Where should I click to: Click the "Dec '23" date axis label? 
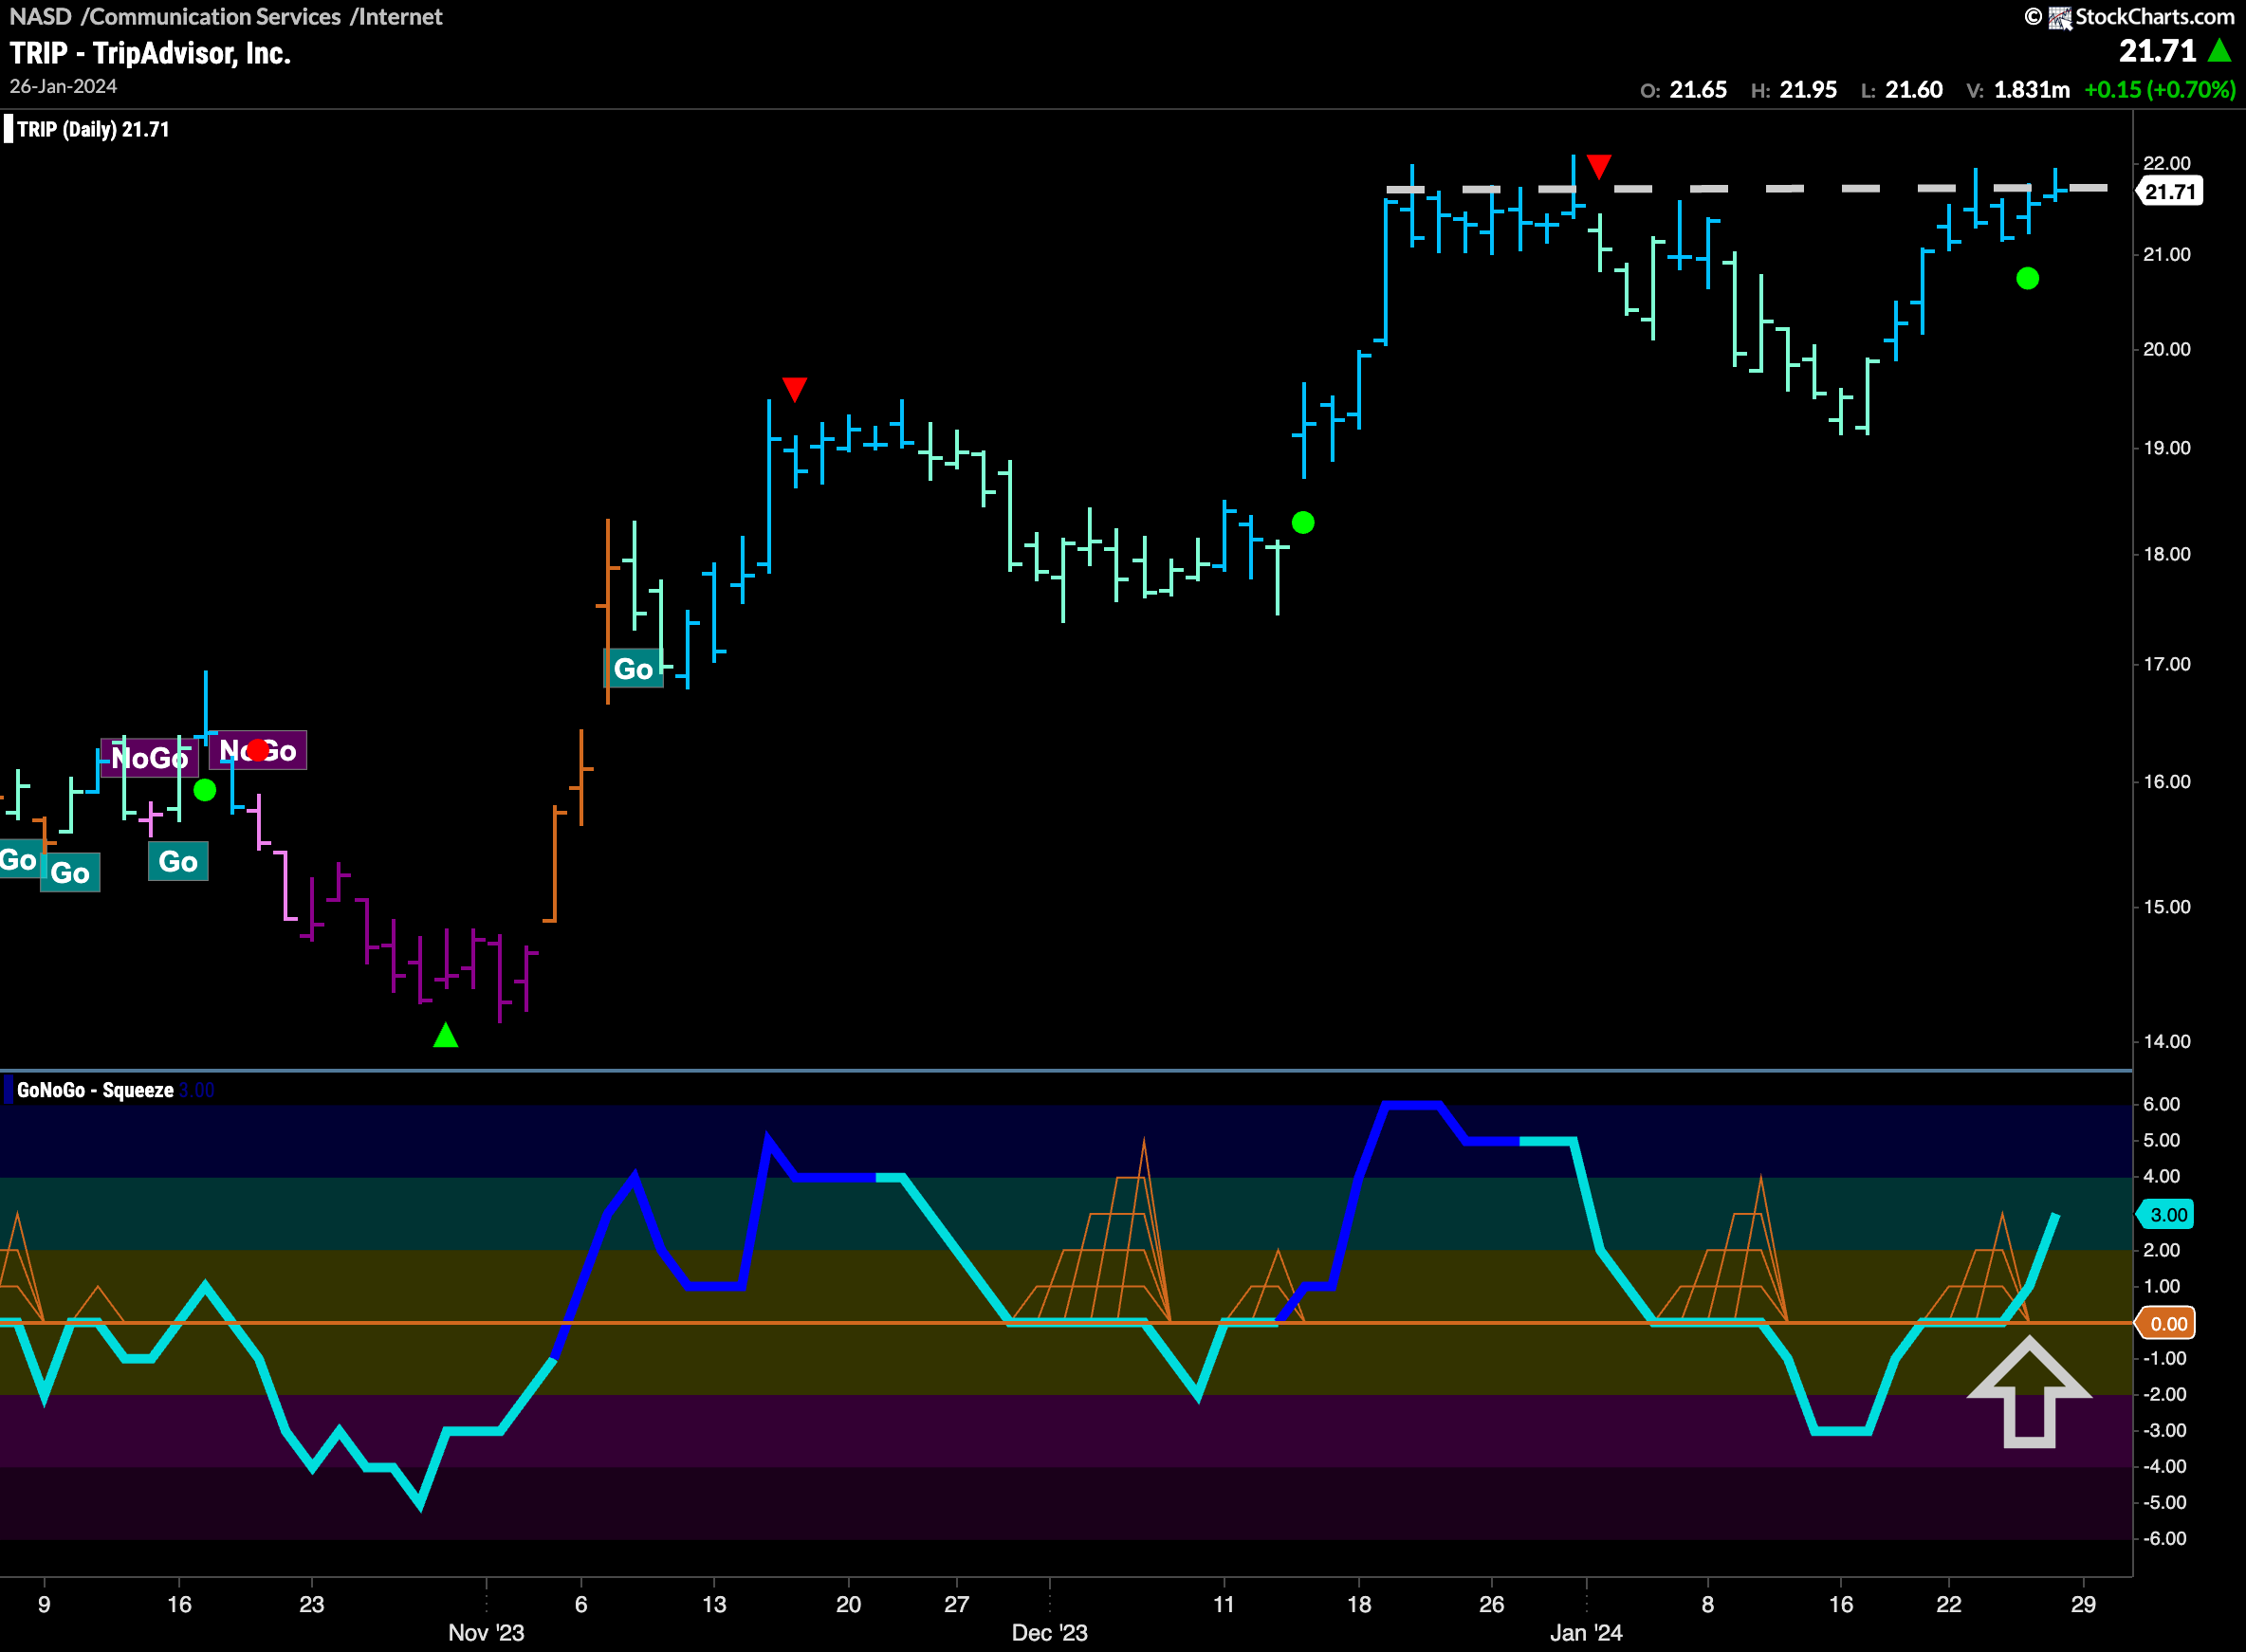pos(1049,1632)
